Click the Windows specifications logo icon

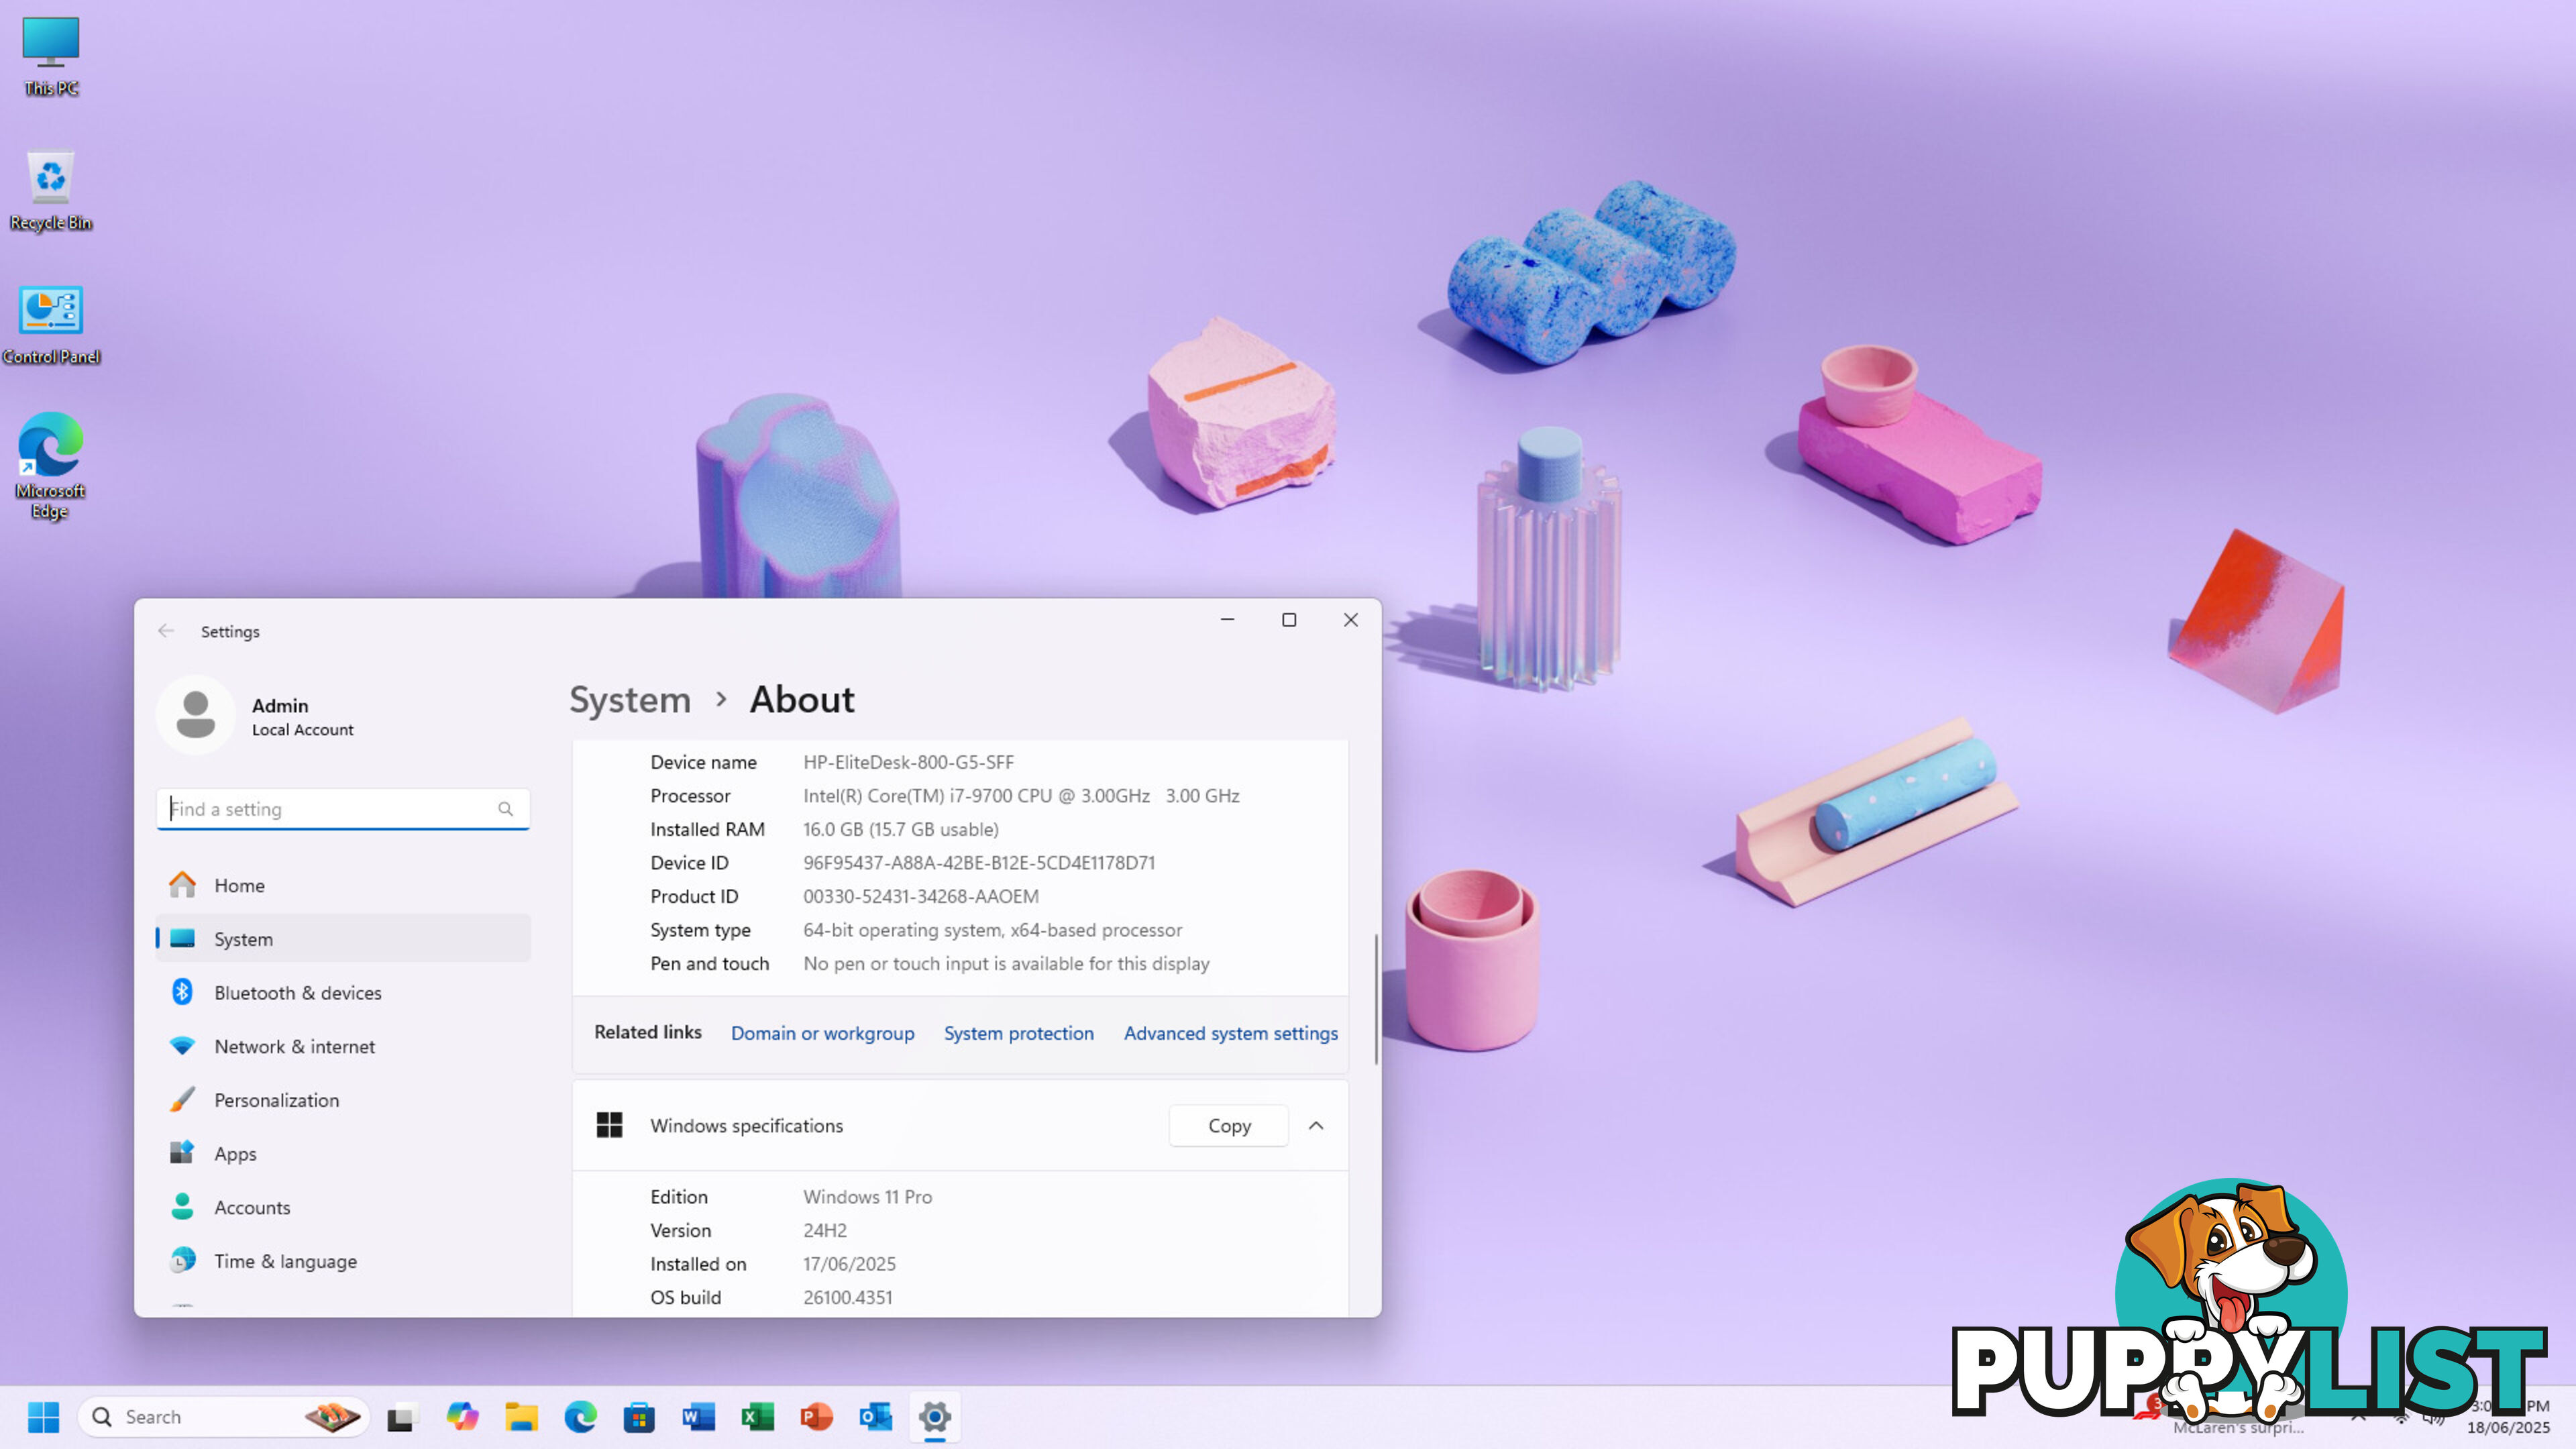click(609, 1126)
